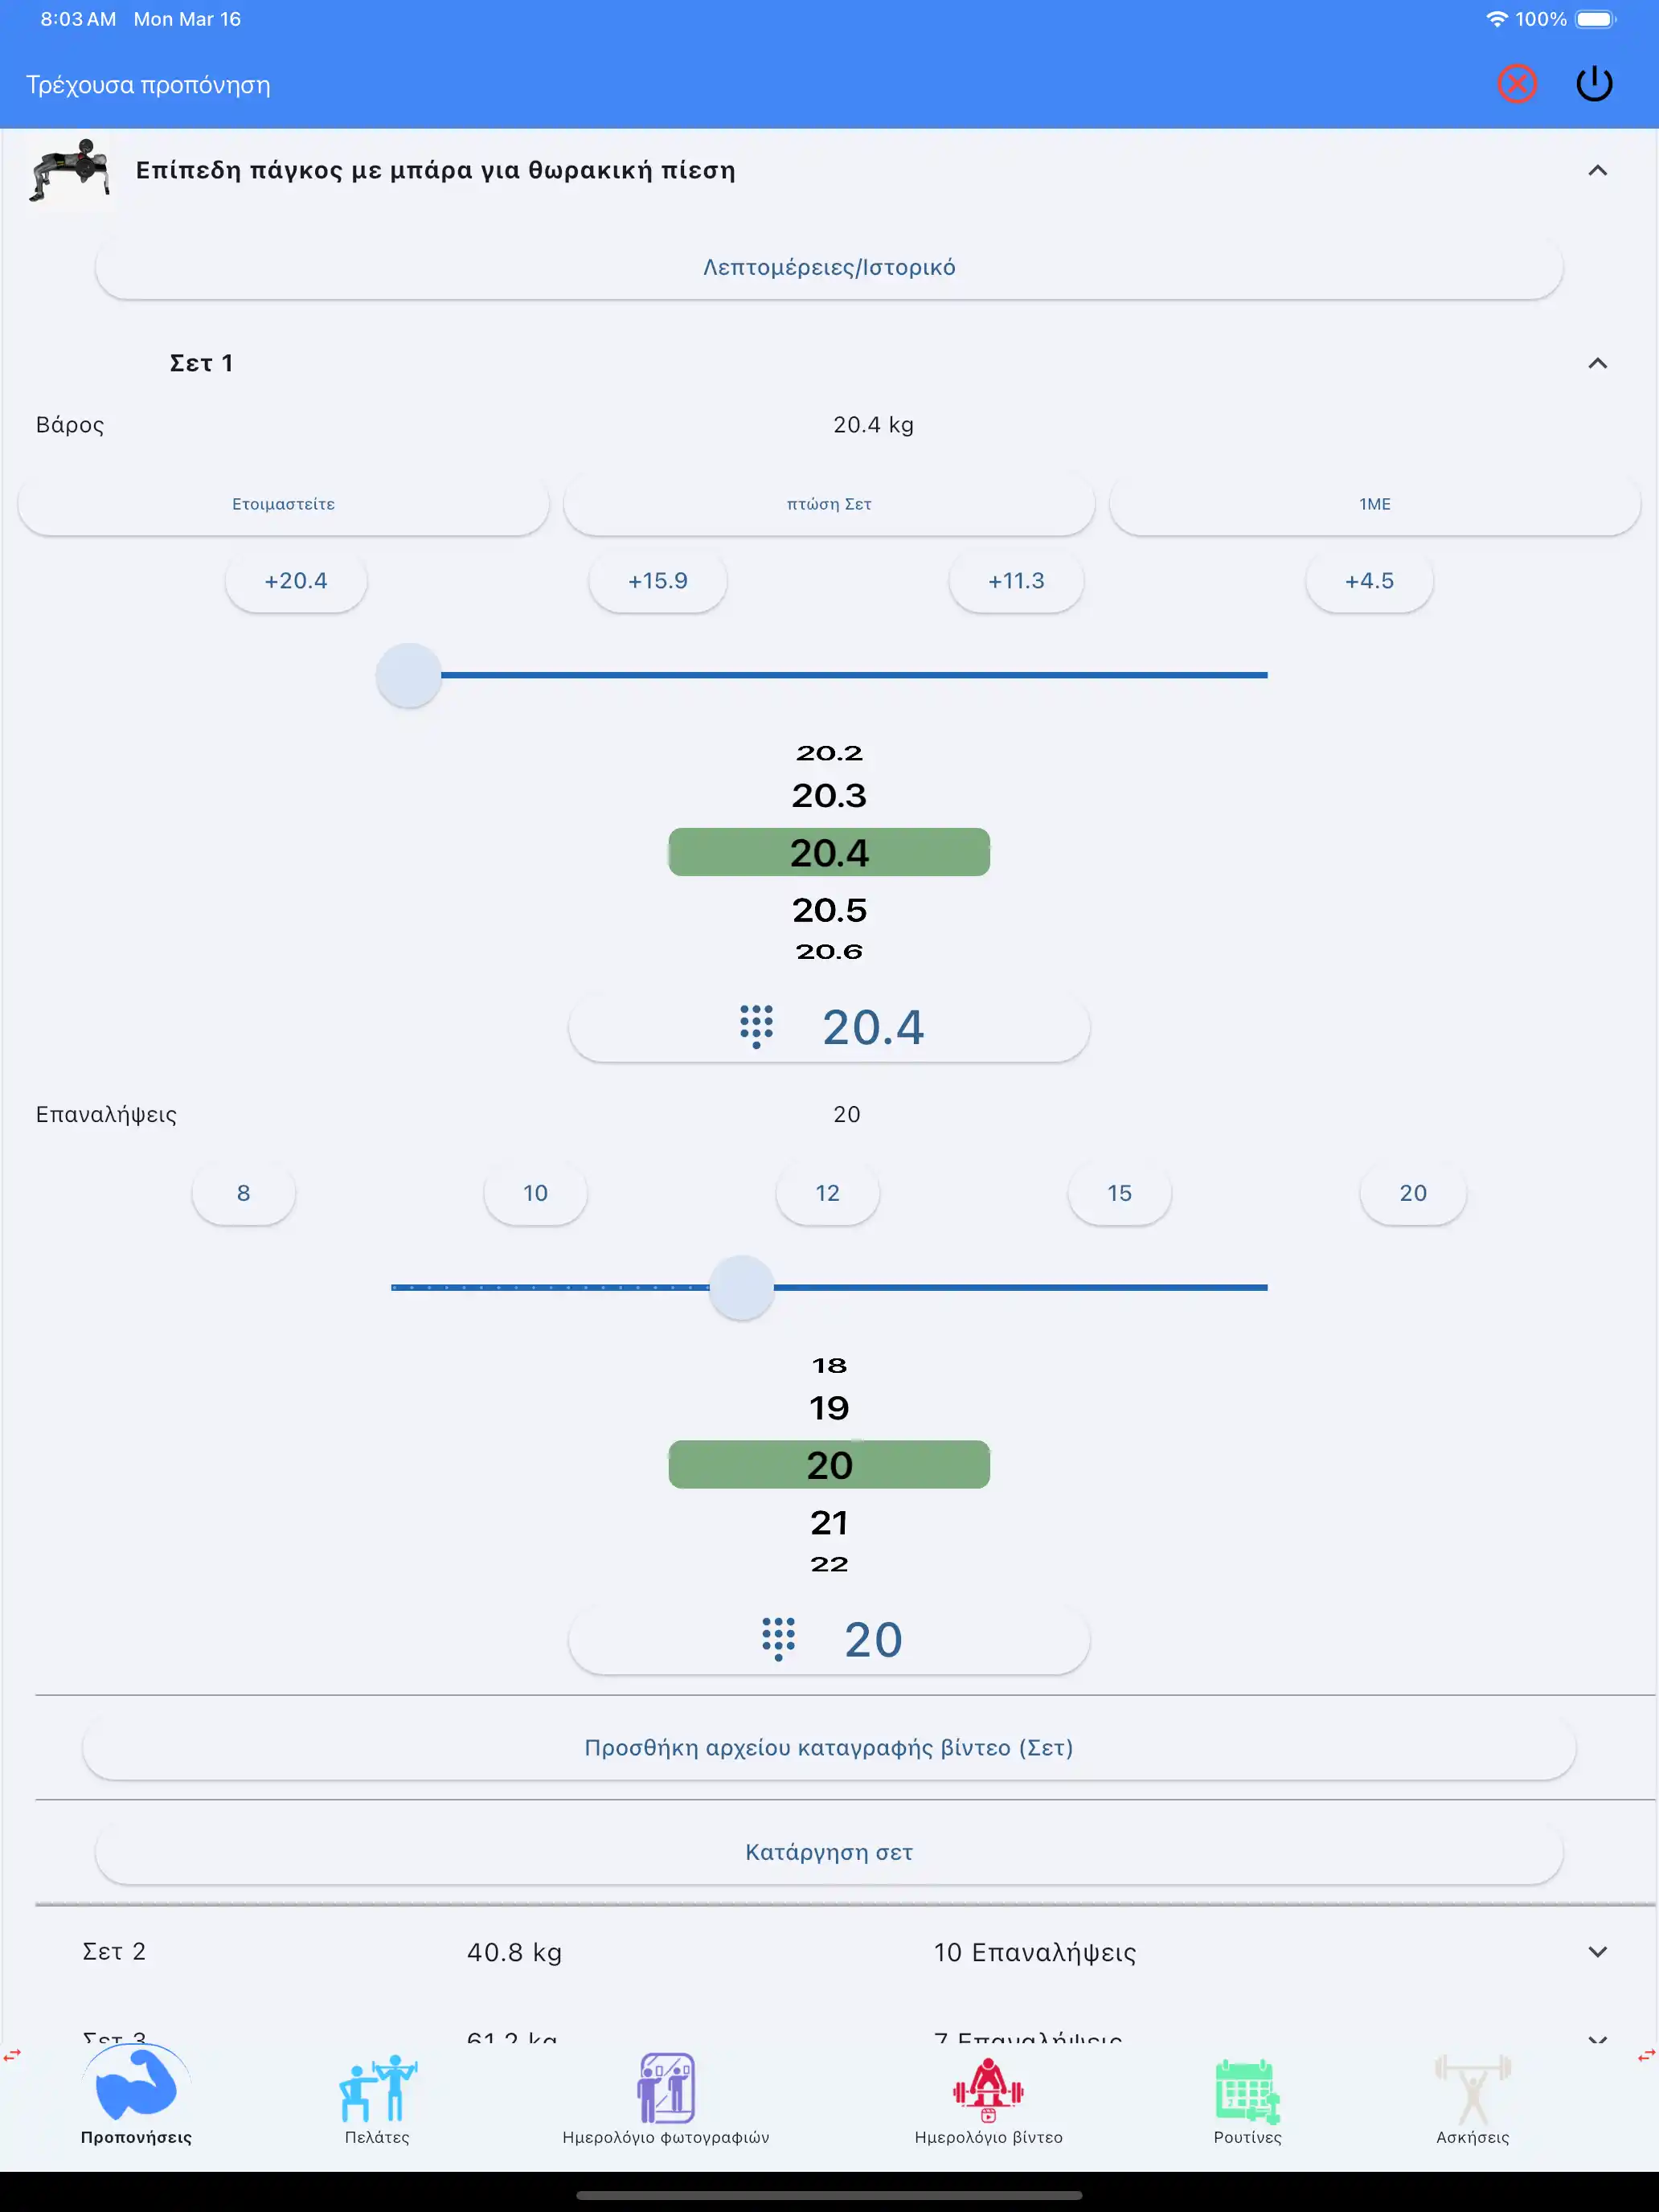Open keypad icon for repetitions 20

(778, 1639)
